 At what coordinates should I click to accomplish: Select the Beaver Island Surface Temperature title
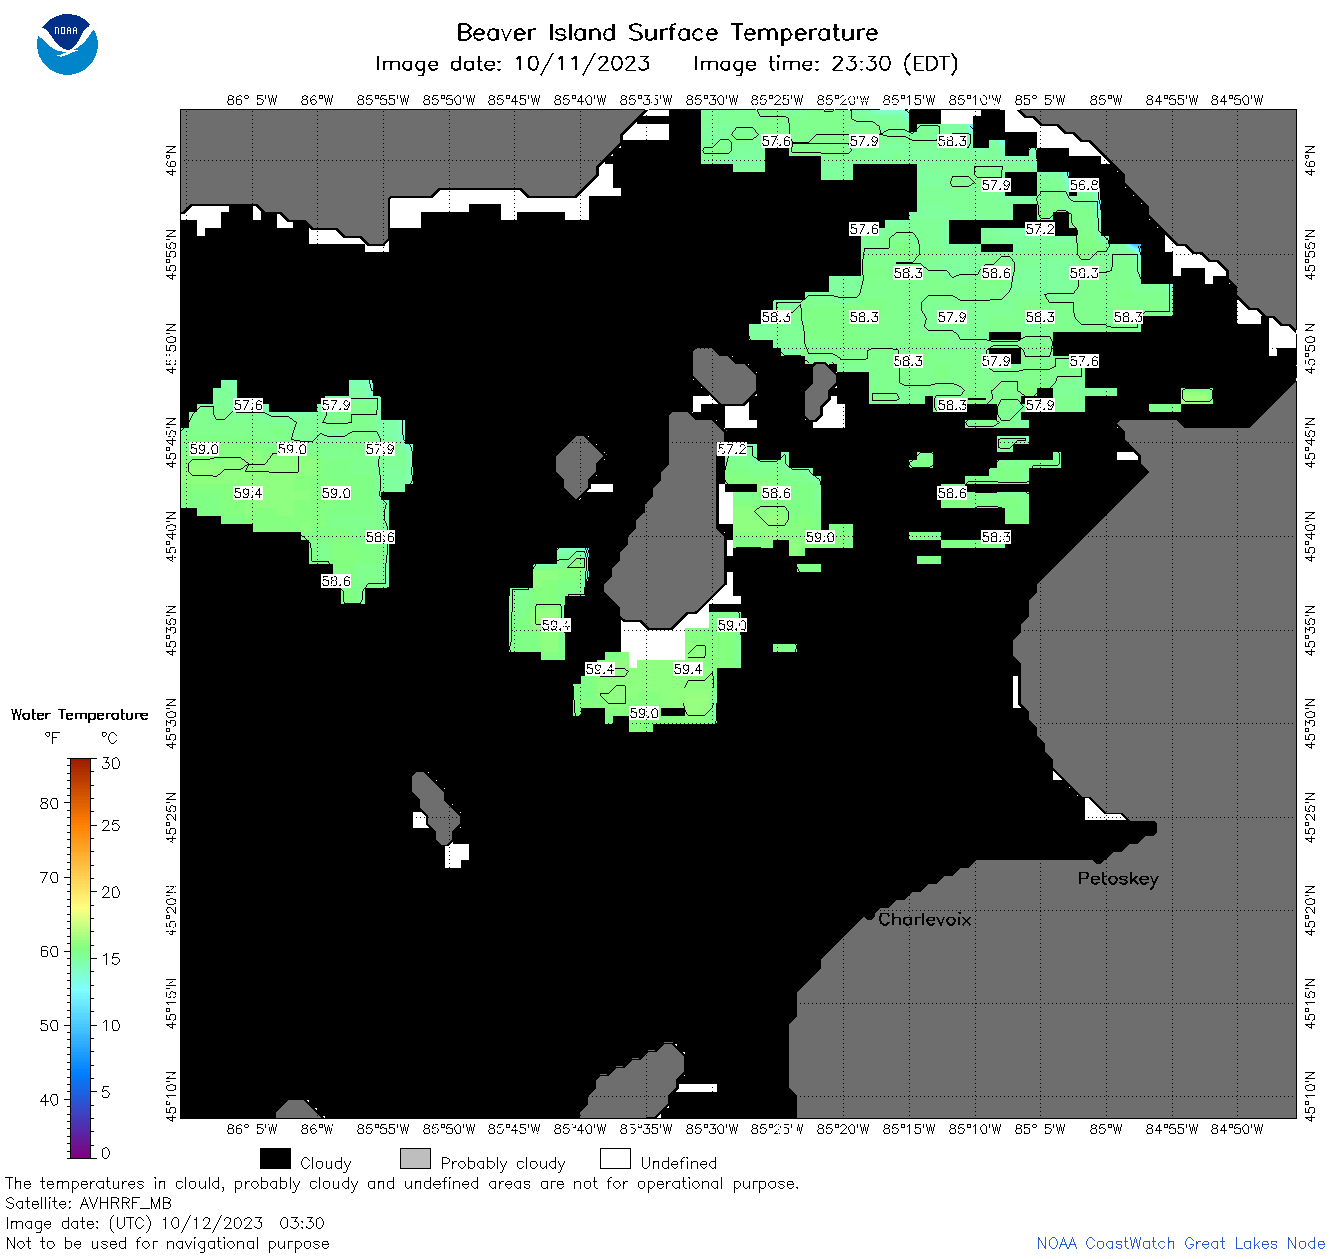667,32
